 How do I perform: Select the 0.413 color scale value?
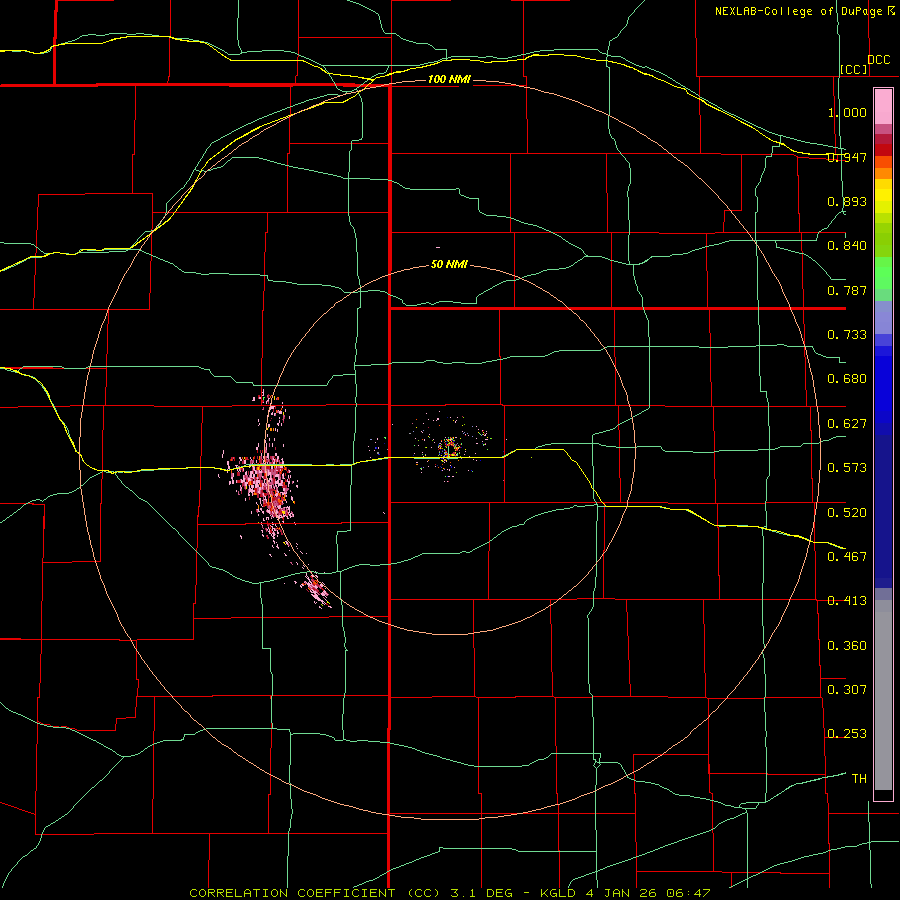[847, 601]
